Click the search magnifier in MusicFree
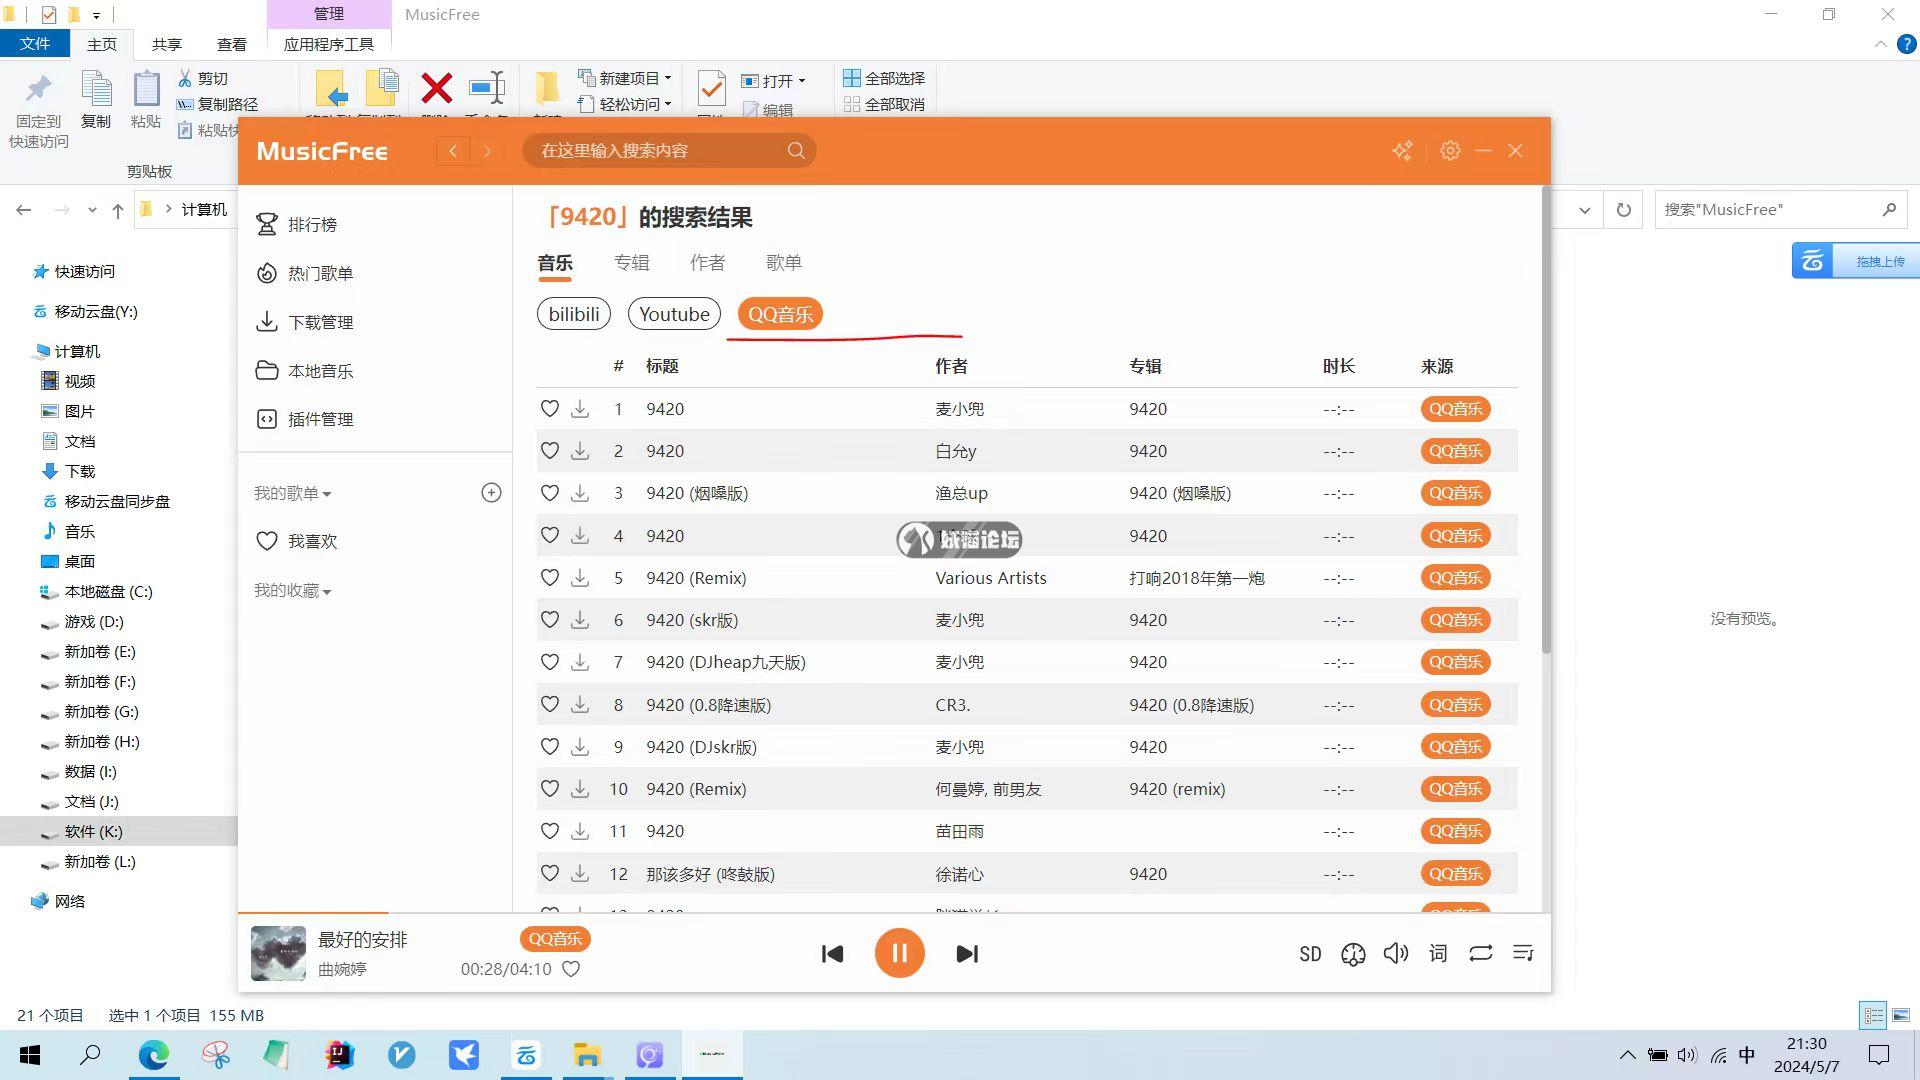Viewport: 1920px width, 1080px height. click(x=796, y=151)
